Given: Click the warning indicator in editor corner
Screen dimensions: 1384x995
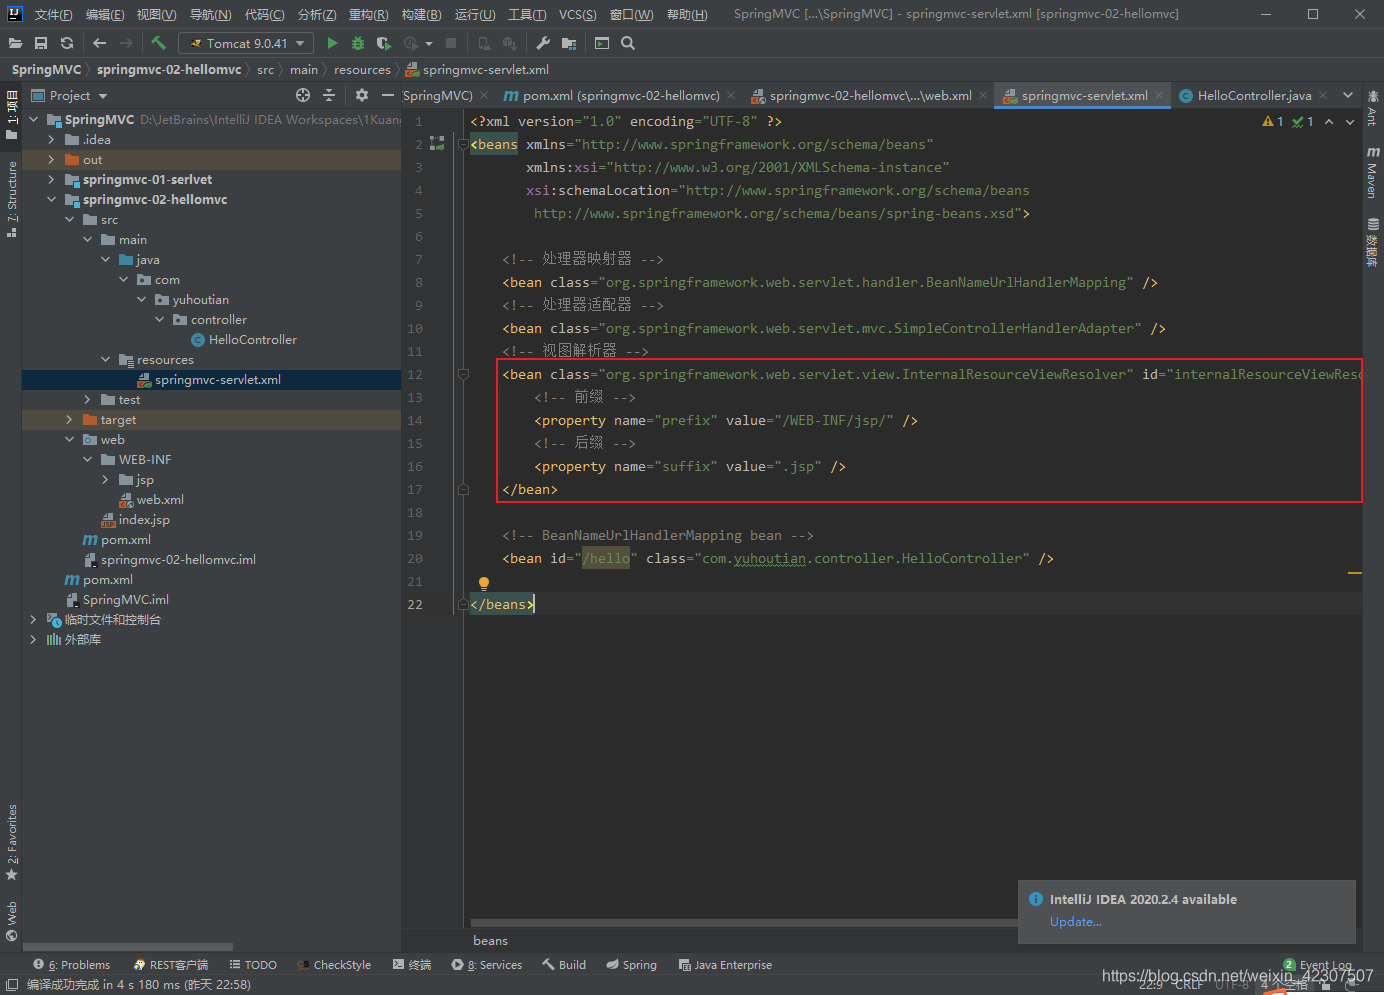Looking at the screenshot, I should click(x=1273, y=121).
